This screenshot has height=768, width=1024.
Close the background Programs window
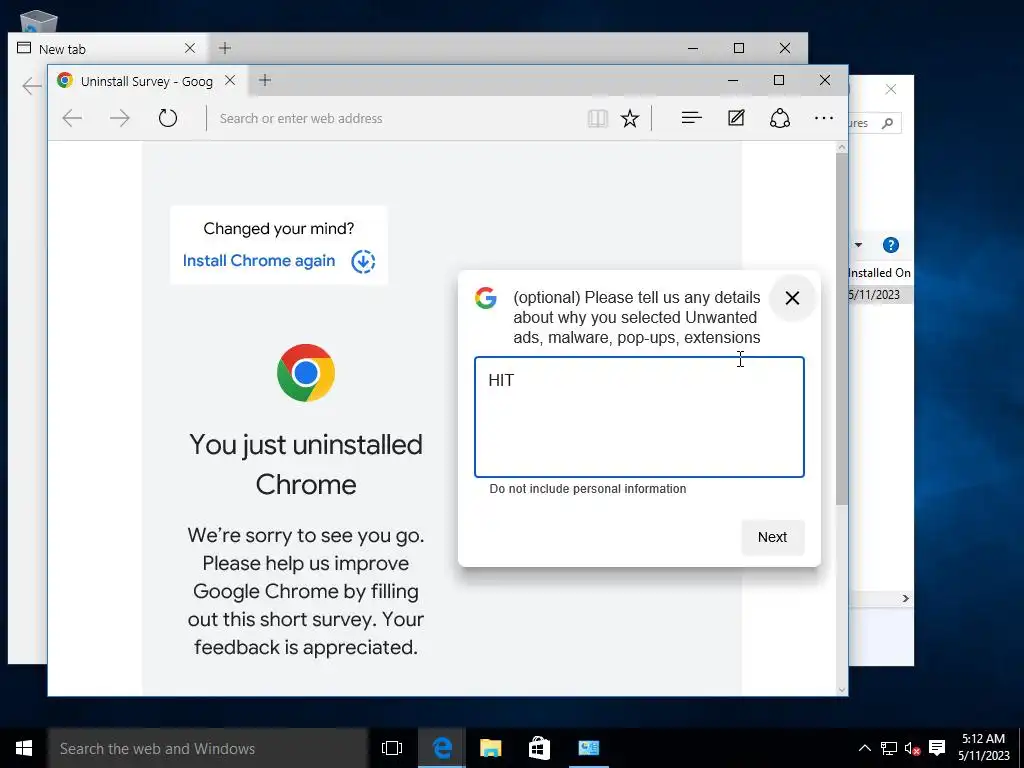point(891,89)
